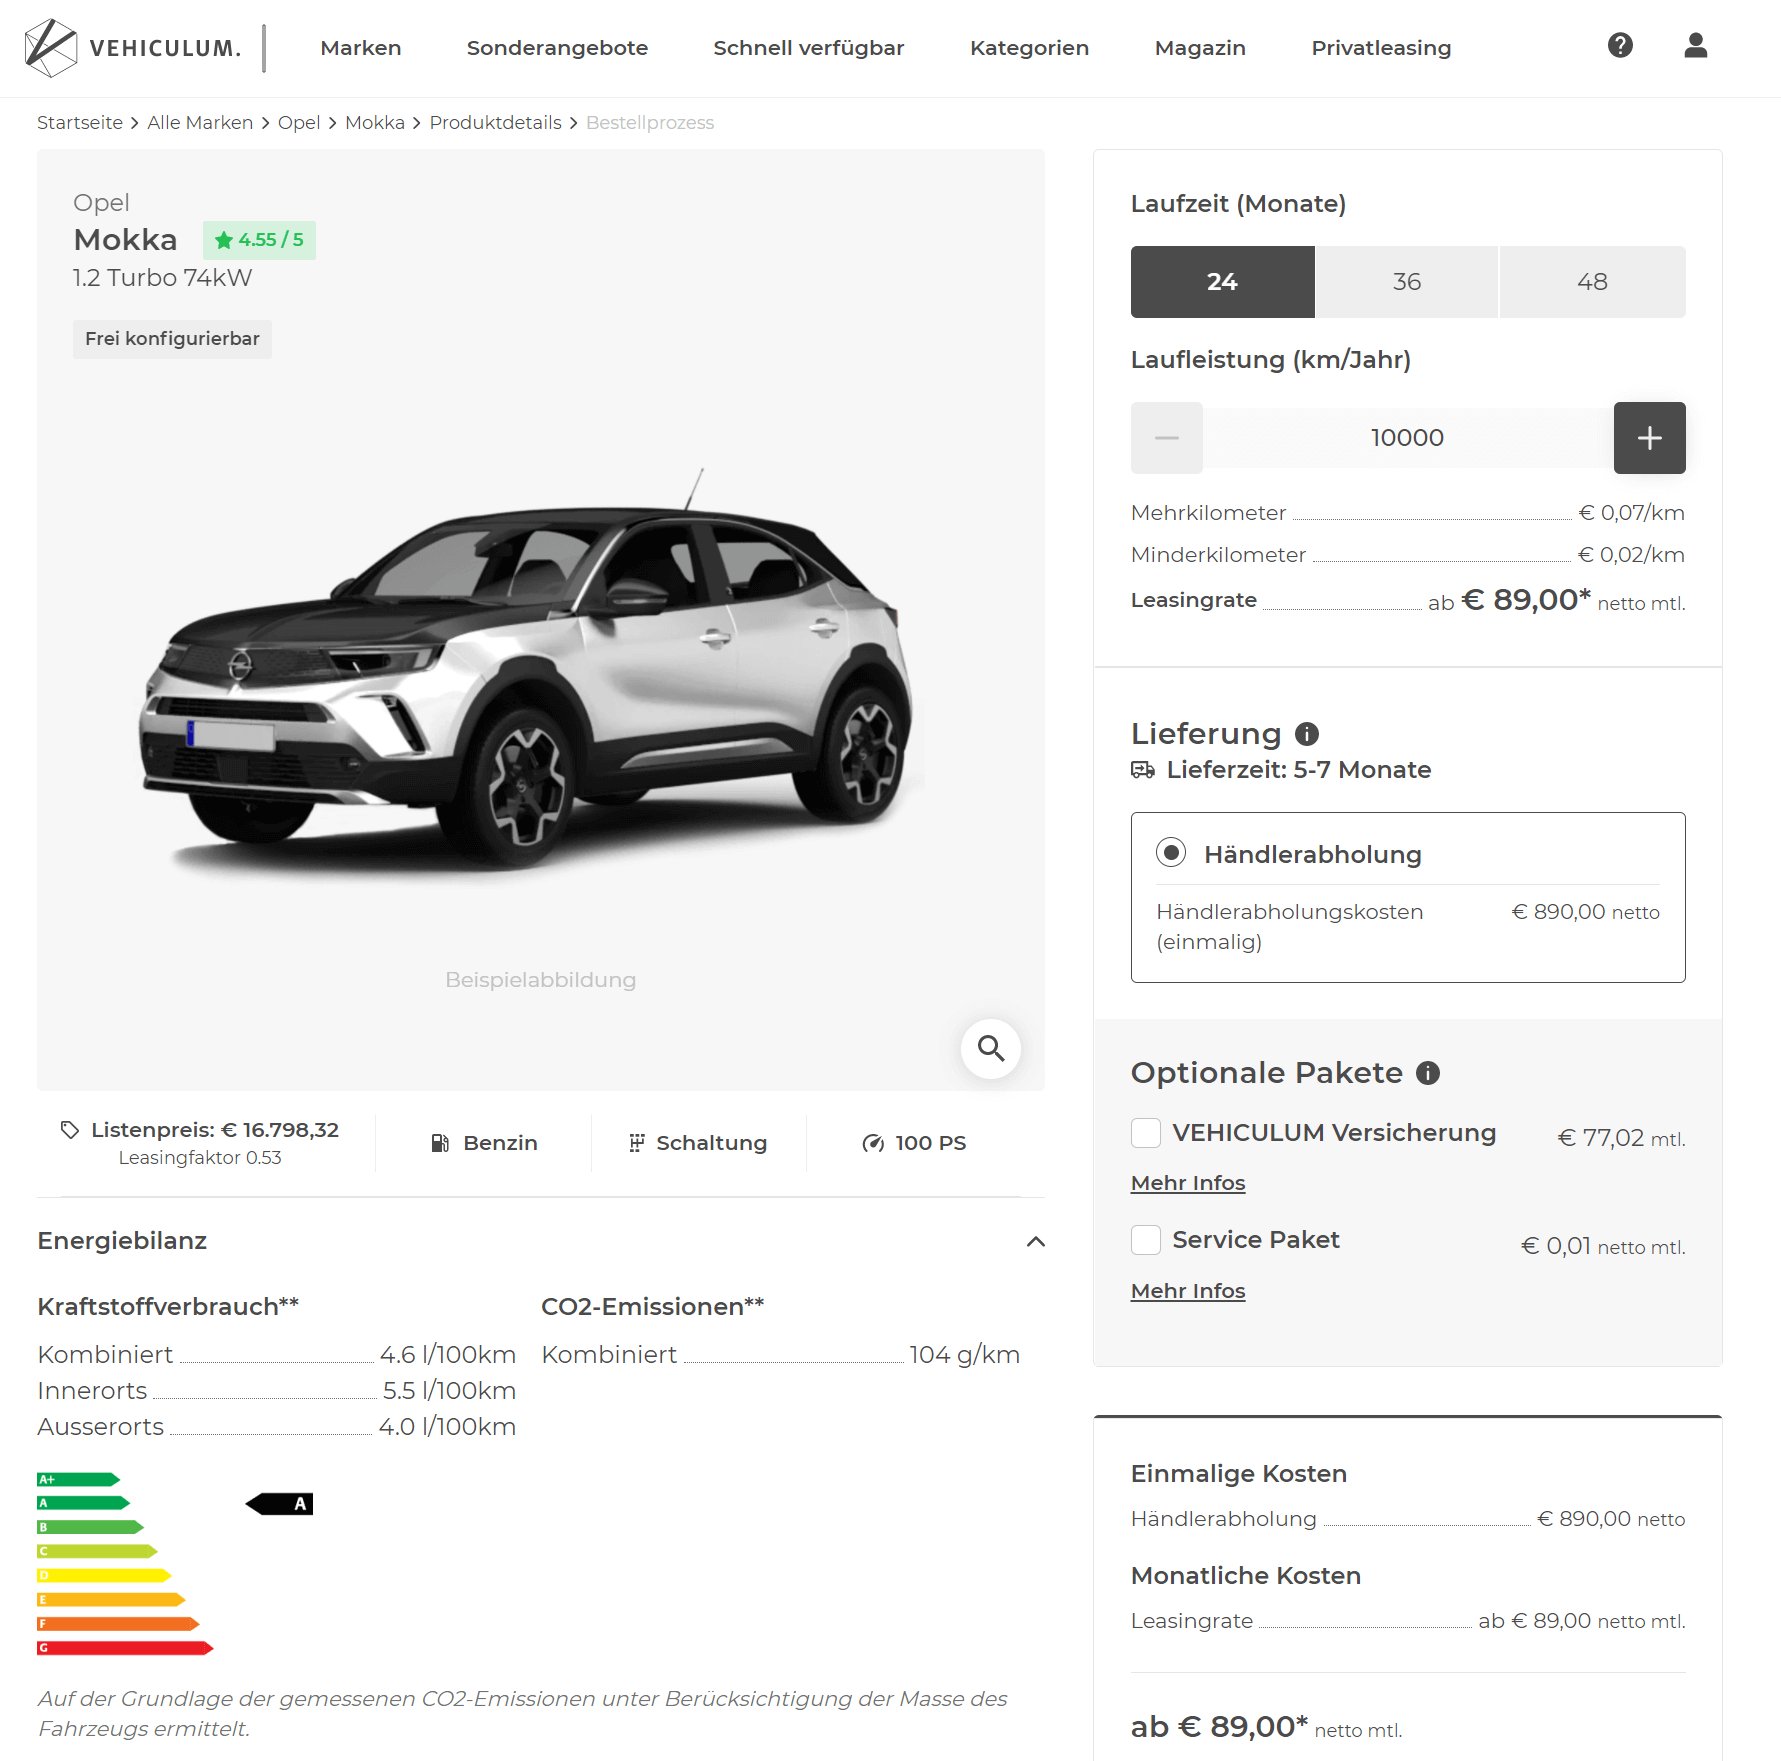
Task: Open Mehr Infos under Service Paket
Action: tap(1188, 1291)
